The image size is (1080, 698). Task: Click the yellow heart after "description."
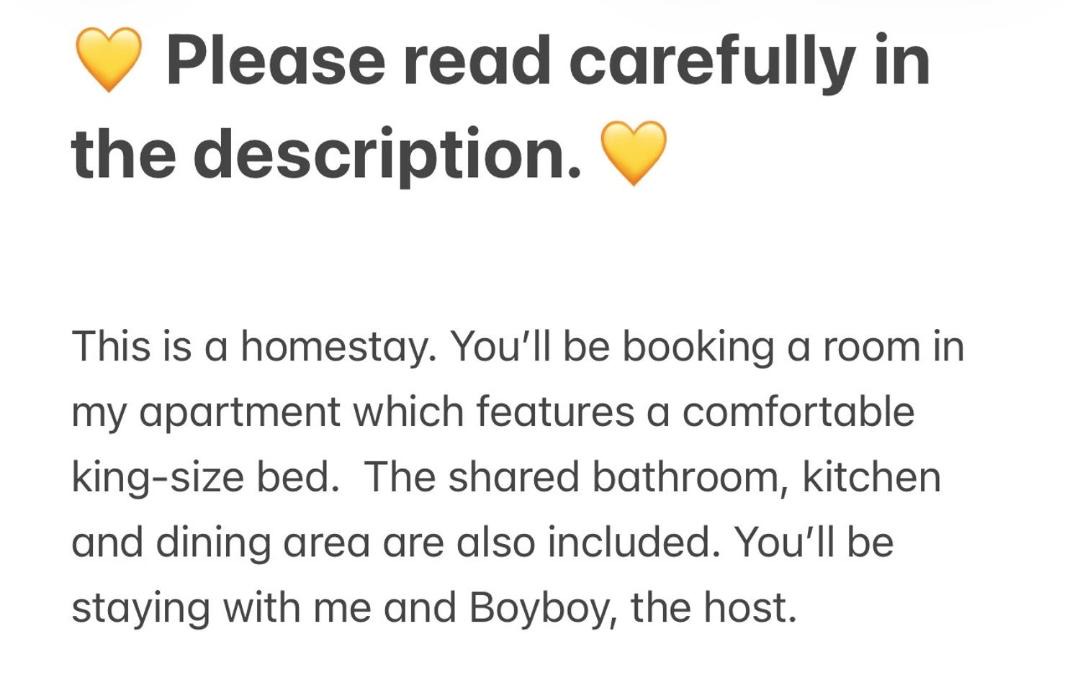(x=634, y=153)
